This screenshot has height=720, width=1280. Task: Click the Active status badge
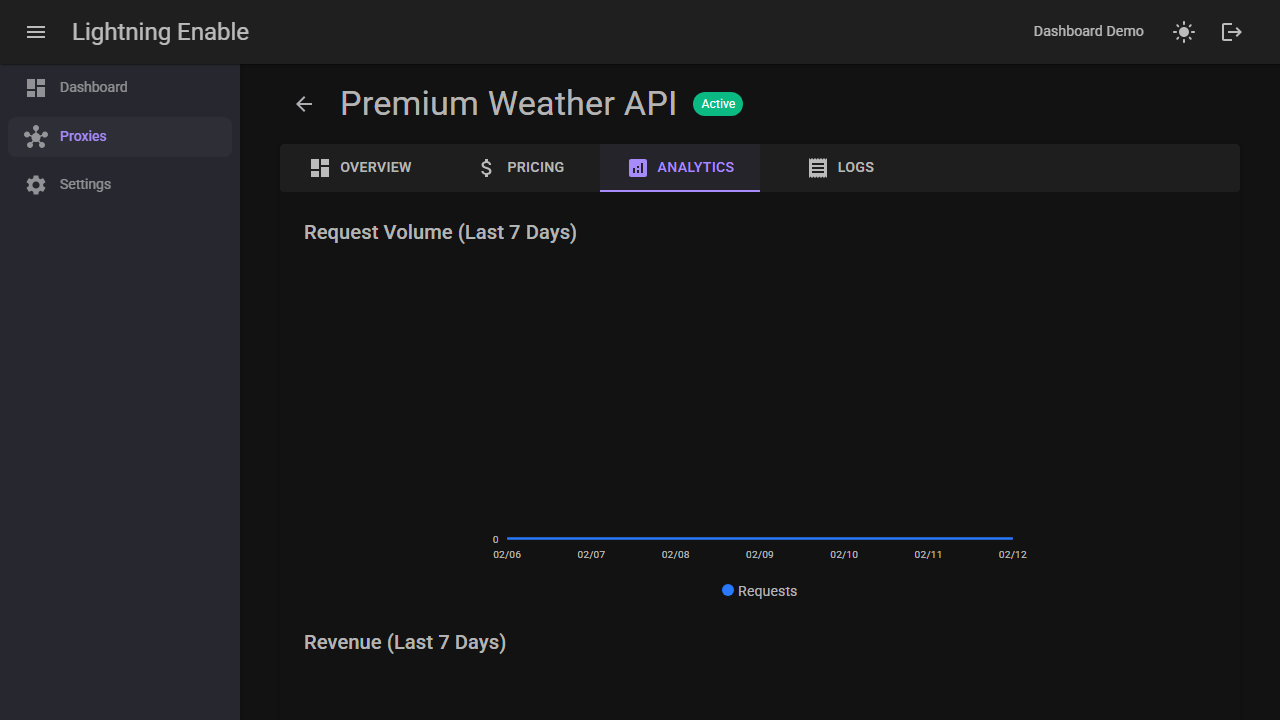(x=718, y=103)
